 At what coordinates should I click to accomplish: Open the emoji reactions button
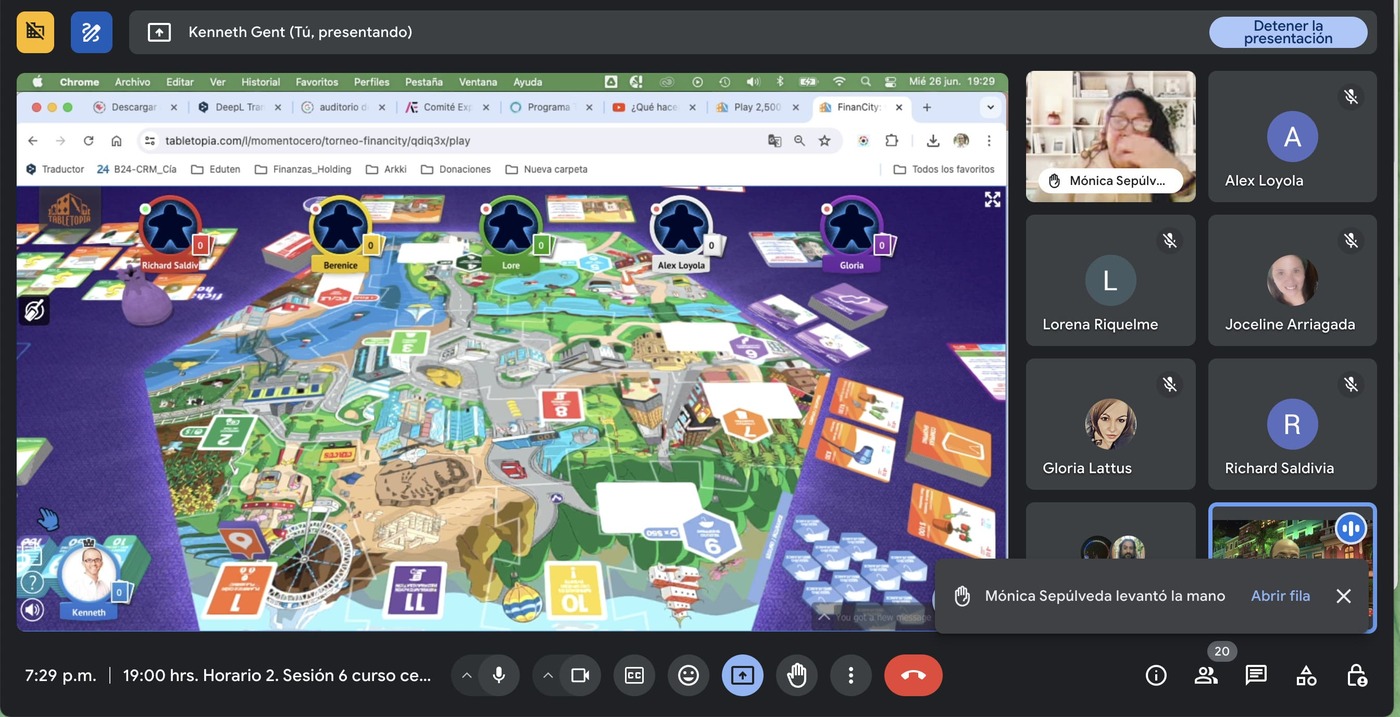click(x=688, y=675)
